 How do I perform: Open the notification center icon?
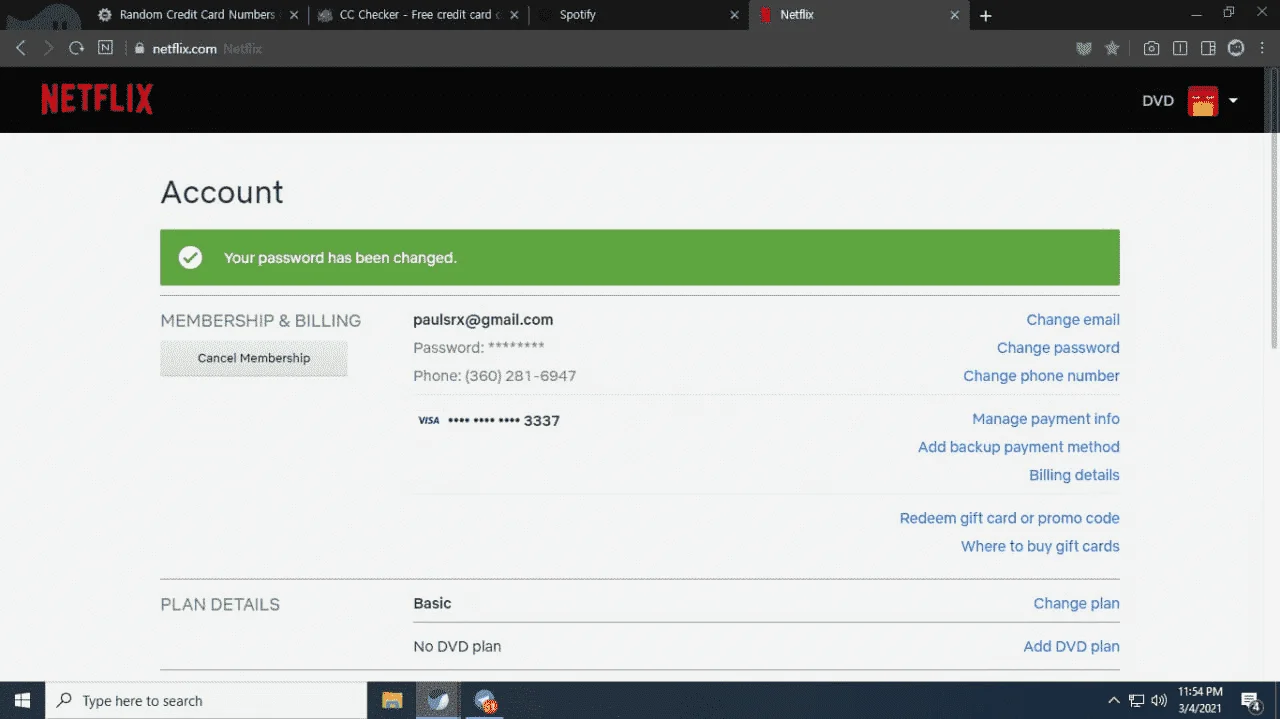(1251, 701)
